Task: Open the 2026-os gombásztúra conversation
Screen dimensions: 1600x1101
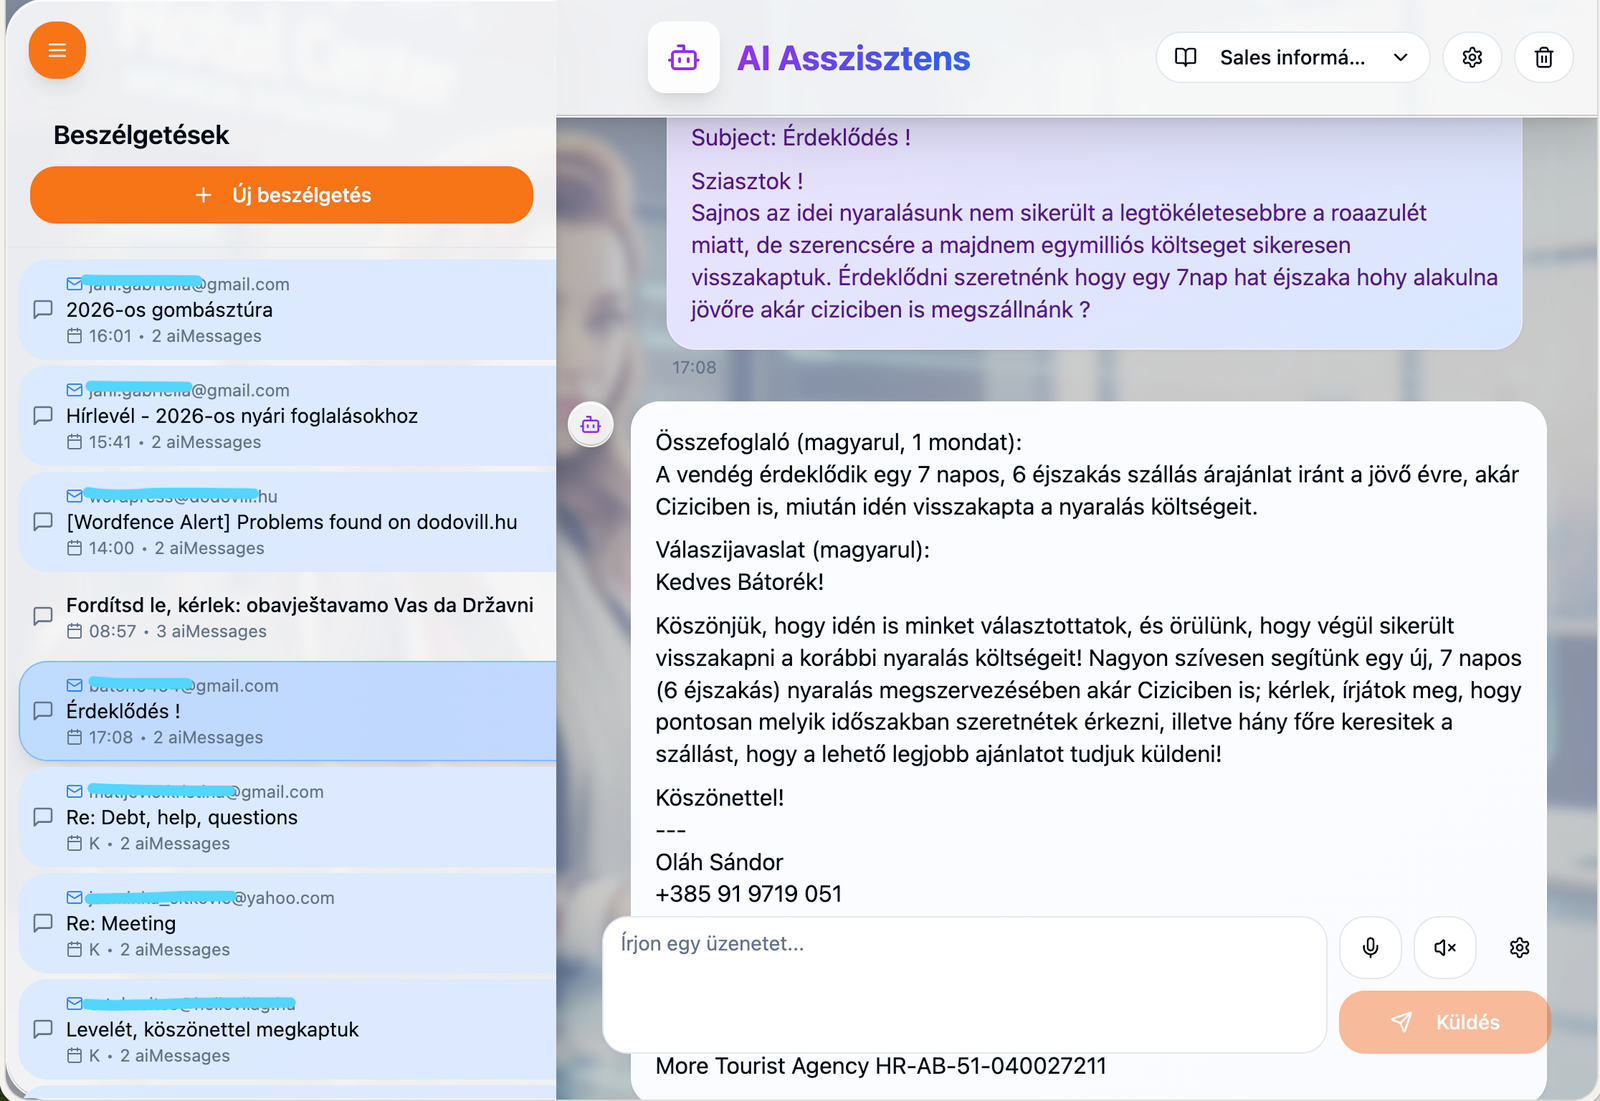Action: point(288,310)
